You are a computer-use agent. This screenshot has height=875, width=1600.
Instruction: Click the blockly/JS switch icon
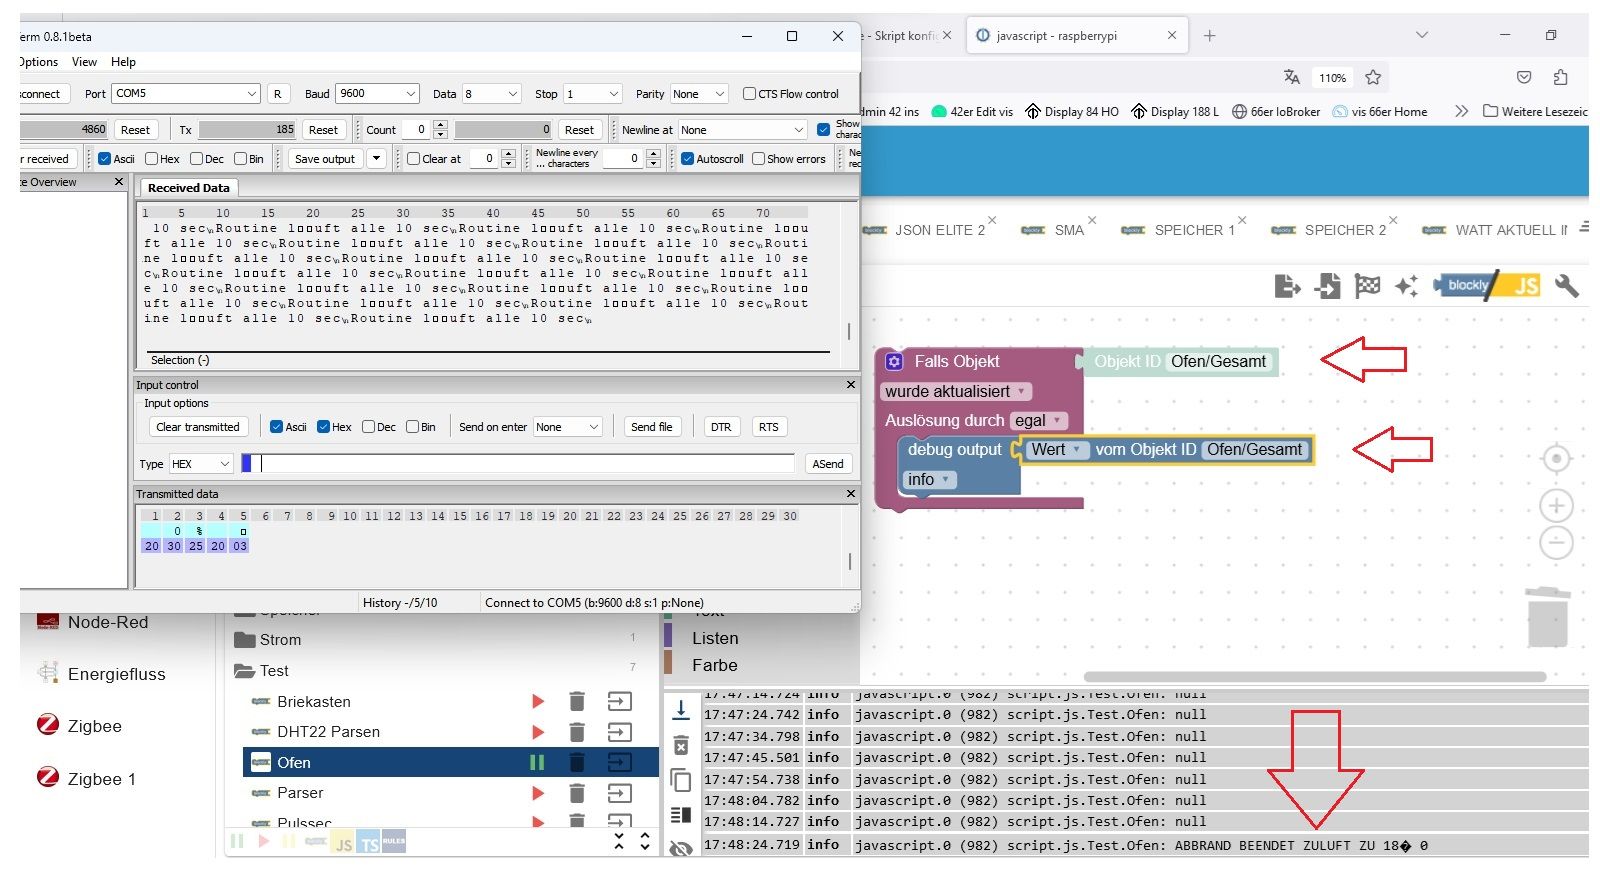(1486, 286)
